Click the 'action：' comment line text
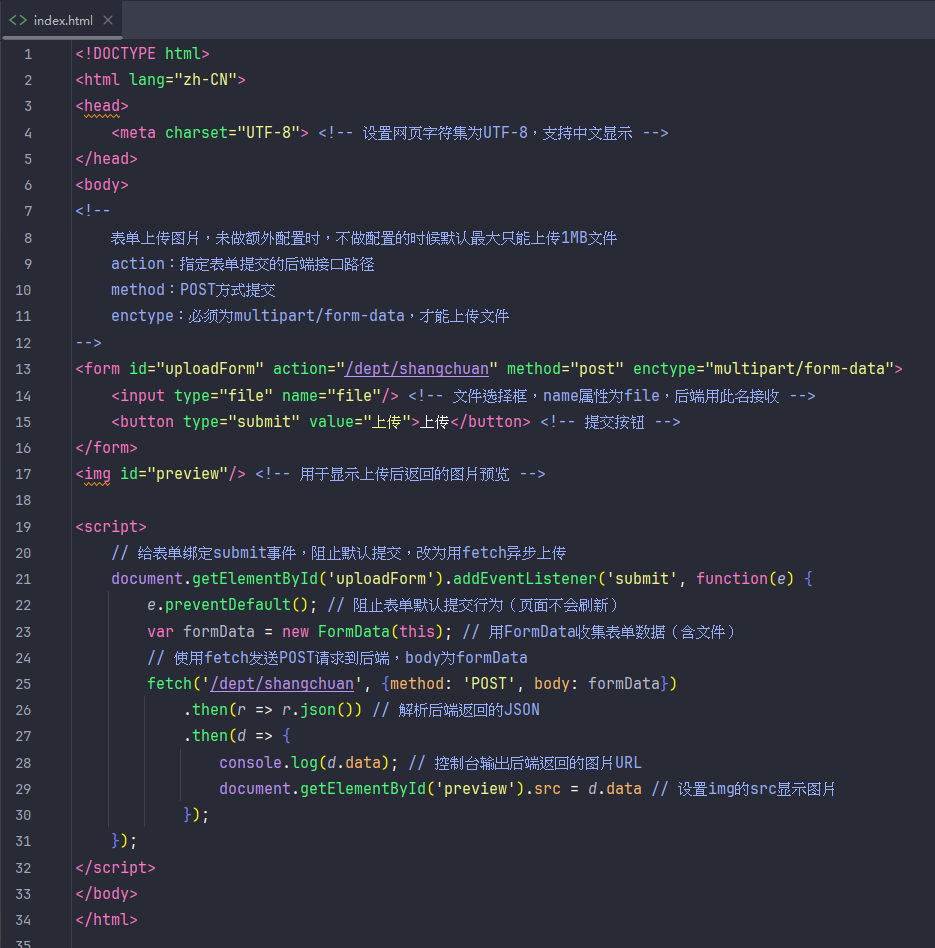The width and height of the screenshot is (935, 948). 243,264
